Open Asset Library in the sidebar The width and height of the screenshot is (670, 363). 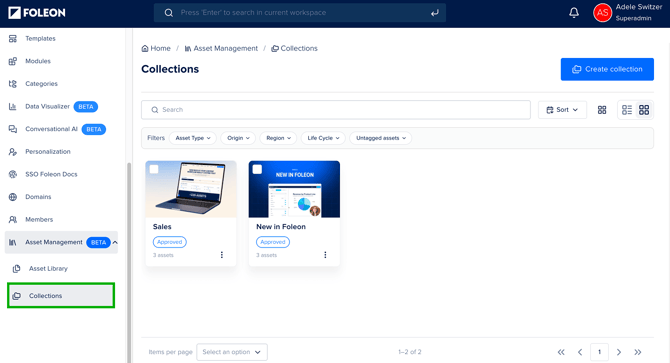(x=48, y=269)
